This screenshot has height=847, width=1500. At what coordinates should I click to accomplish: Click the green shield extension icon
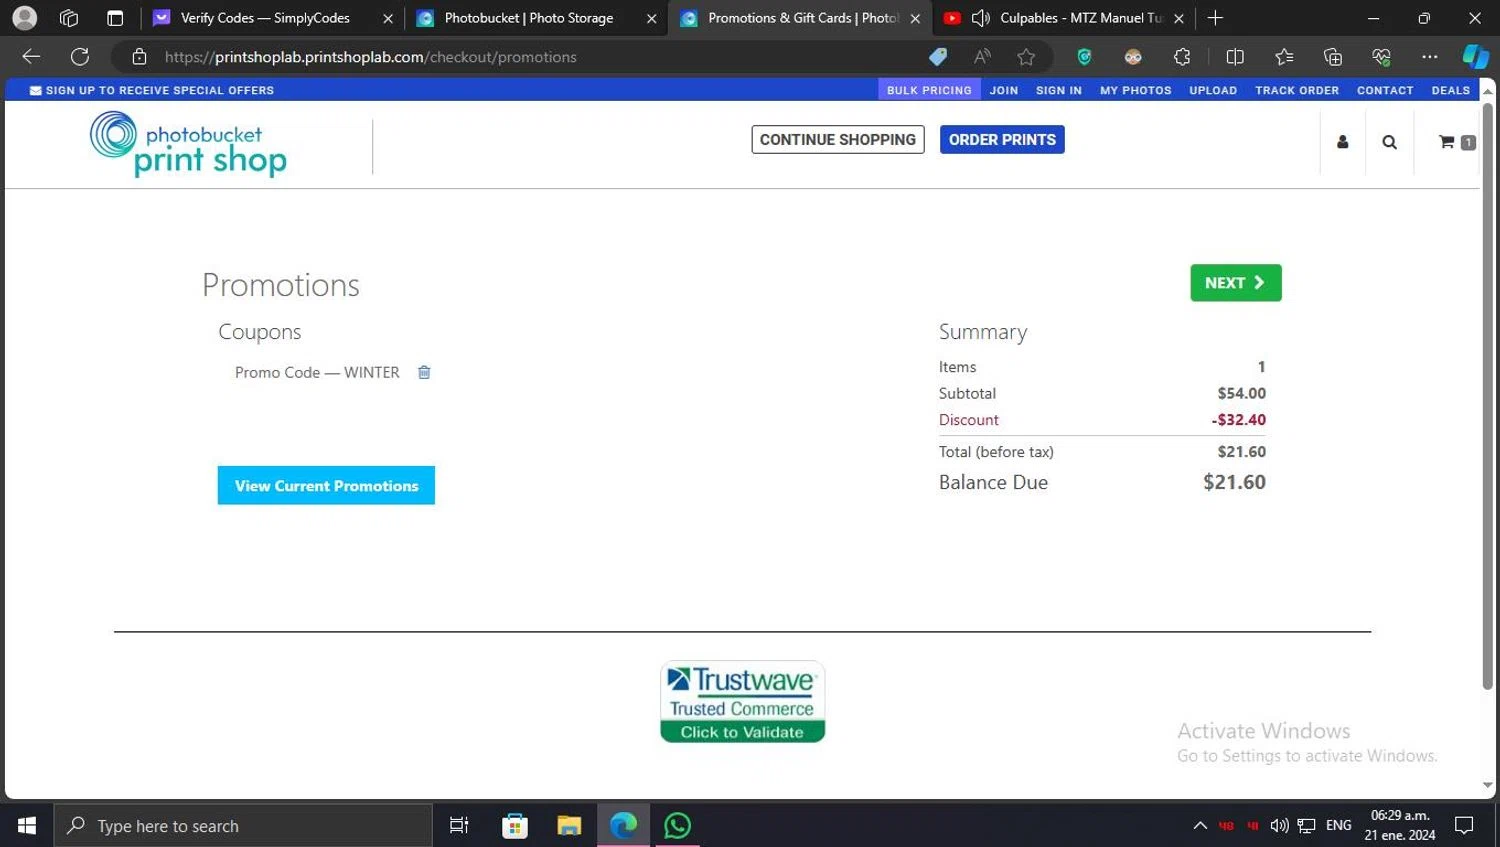pos(1084,57)
